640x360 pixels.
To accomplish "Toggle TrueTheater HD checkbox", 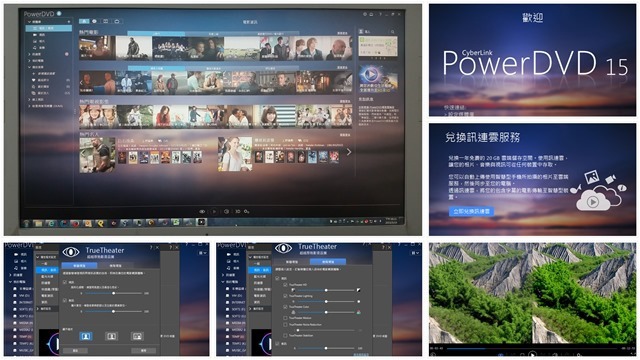I will click(285, 284).
